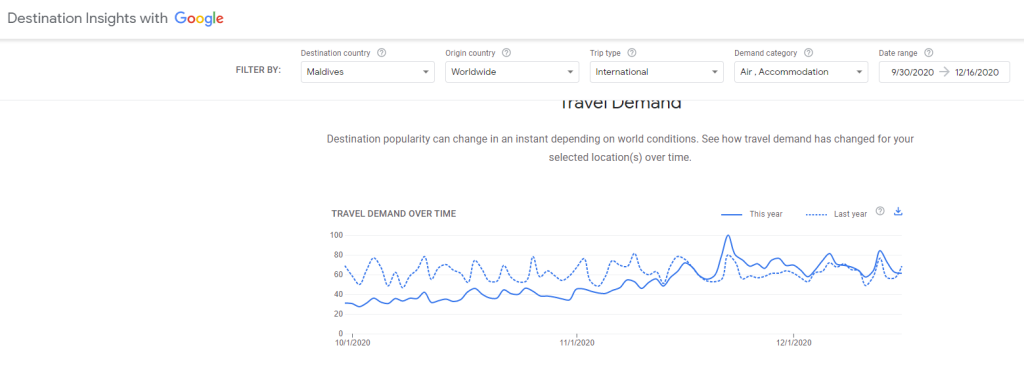Toggle the This year legend series
Viewport: 1024px width, 377px height.
click(x=752, y=214)
